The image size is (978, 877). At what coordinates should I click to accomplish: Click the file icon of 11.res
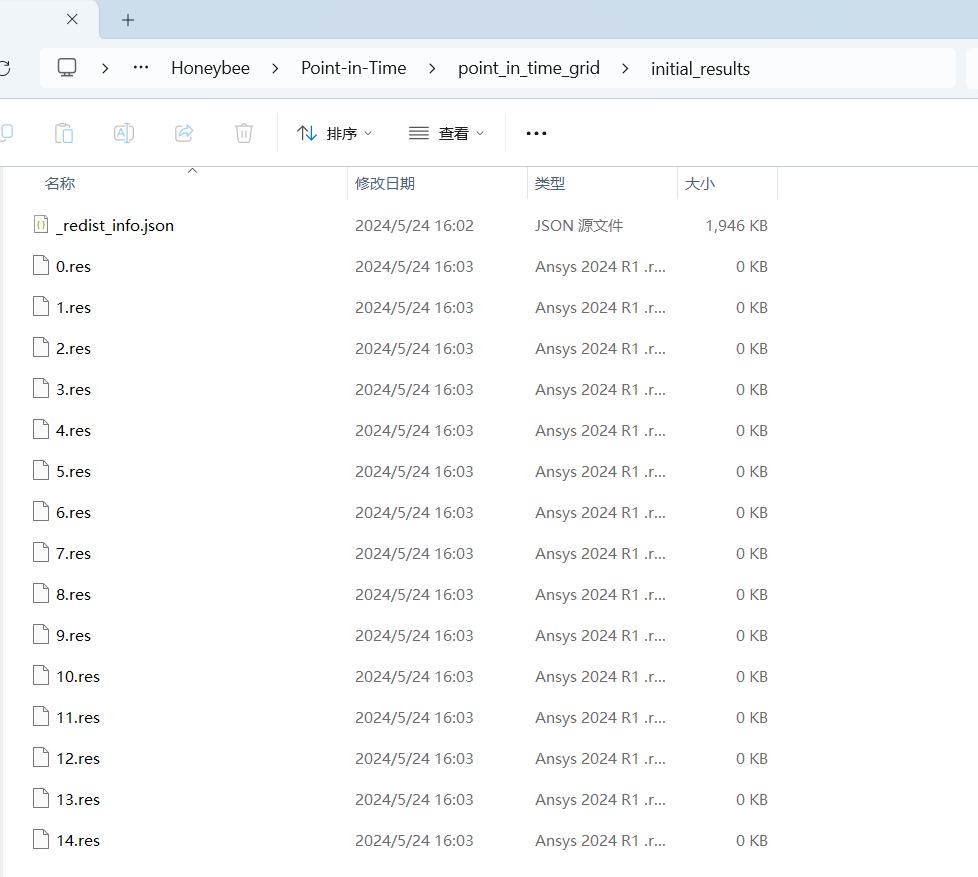[41, 717]
